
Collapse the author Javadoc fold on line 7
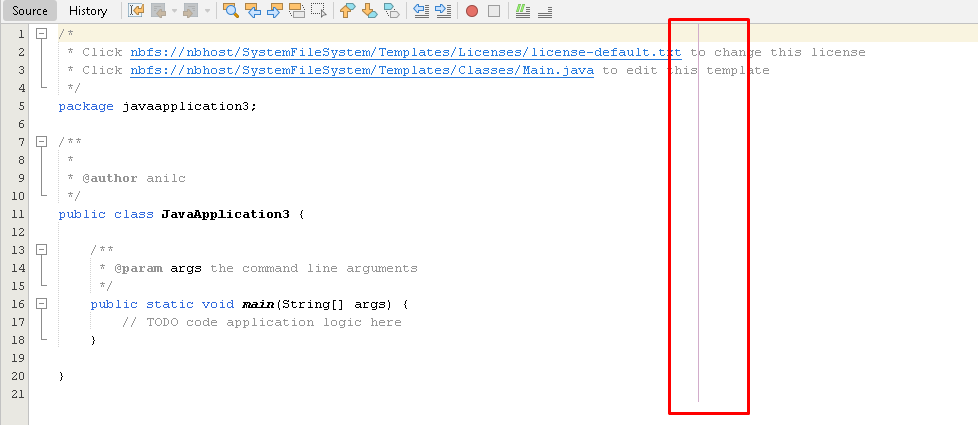click(42, 142)
